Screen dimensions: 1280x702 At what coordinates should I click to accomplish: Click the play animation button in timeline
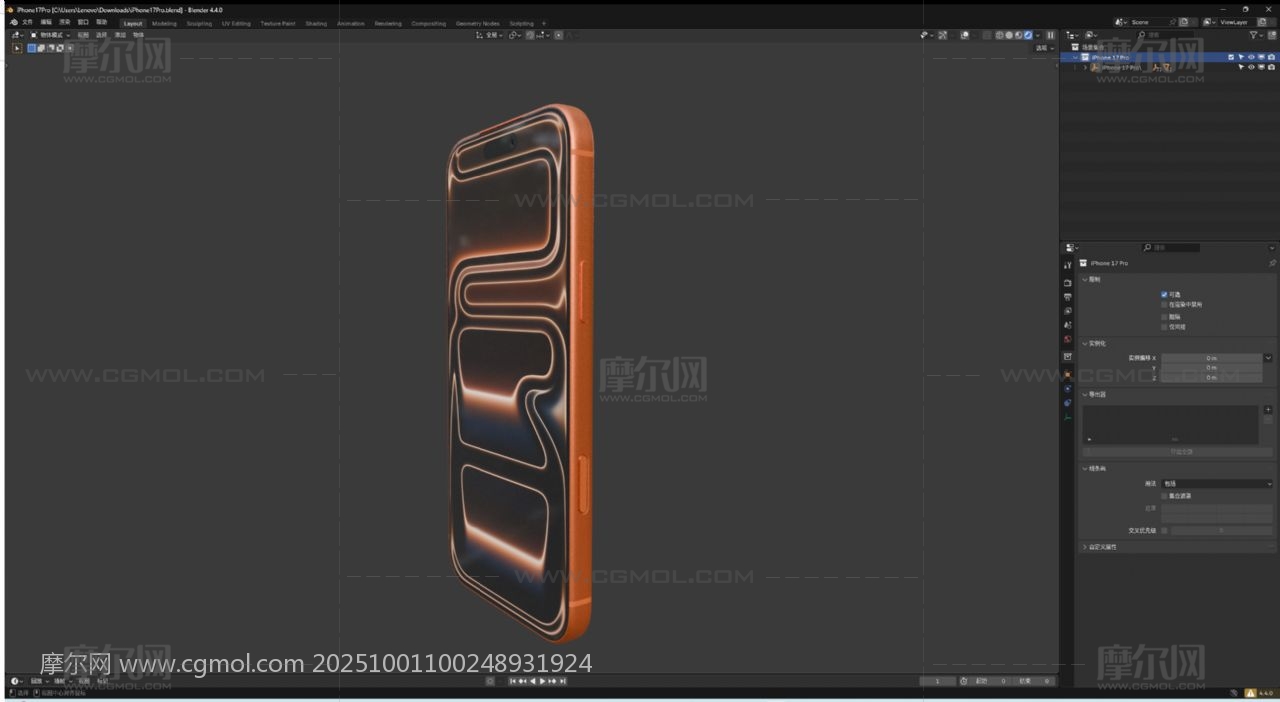543,681
